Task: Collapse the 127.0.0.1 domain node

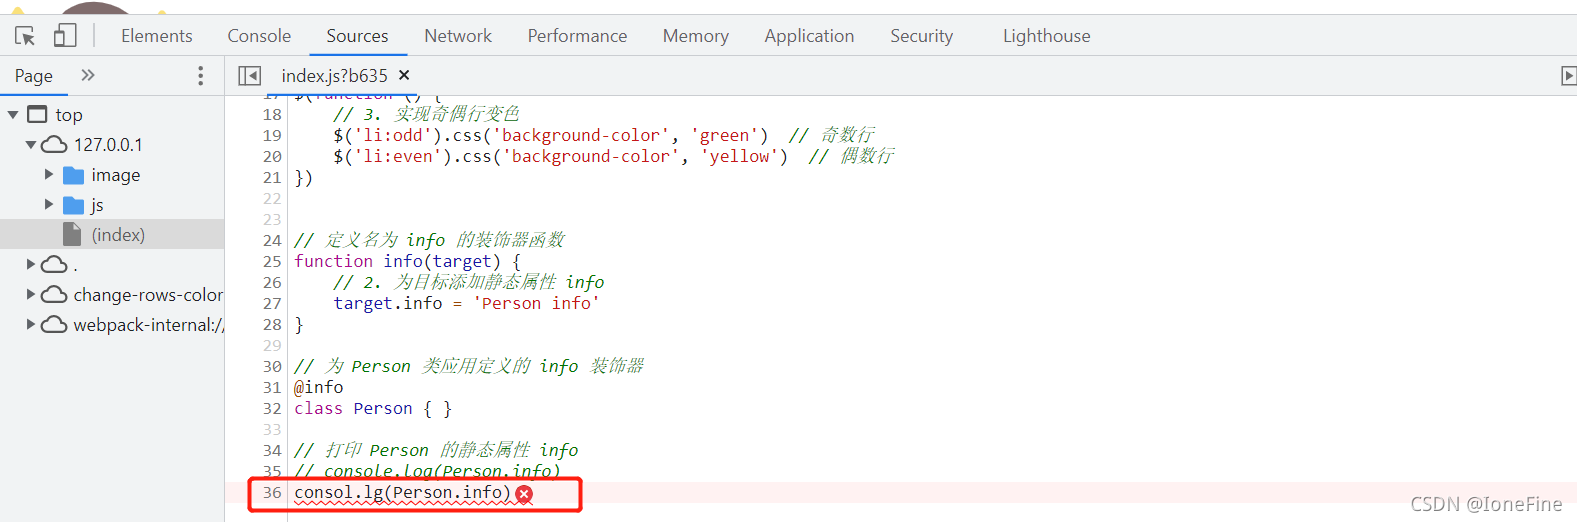Action: 31,145
